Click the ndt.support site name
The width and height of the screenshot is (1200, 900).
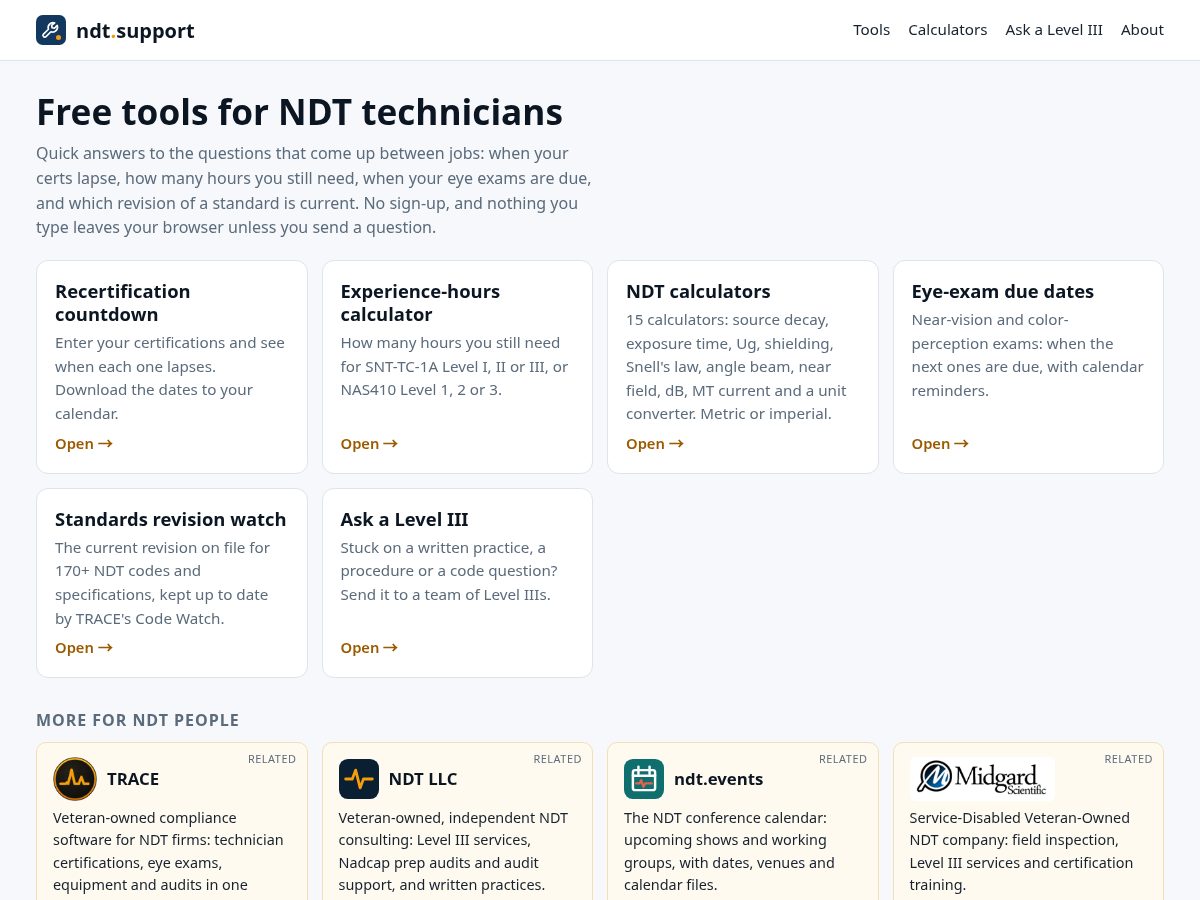click(135, 31)
